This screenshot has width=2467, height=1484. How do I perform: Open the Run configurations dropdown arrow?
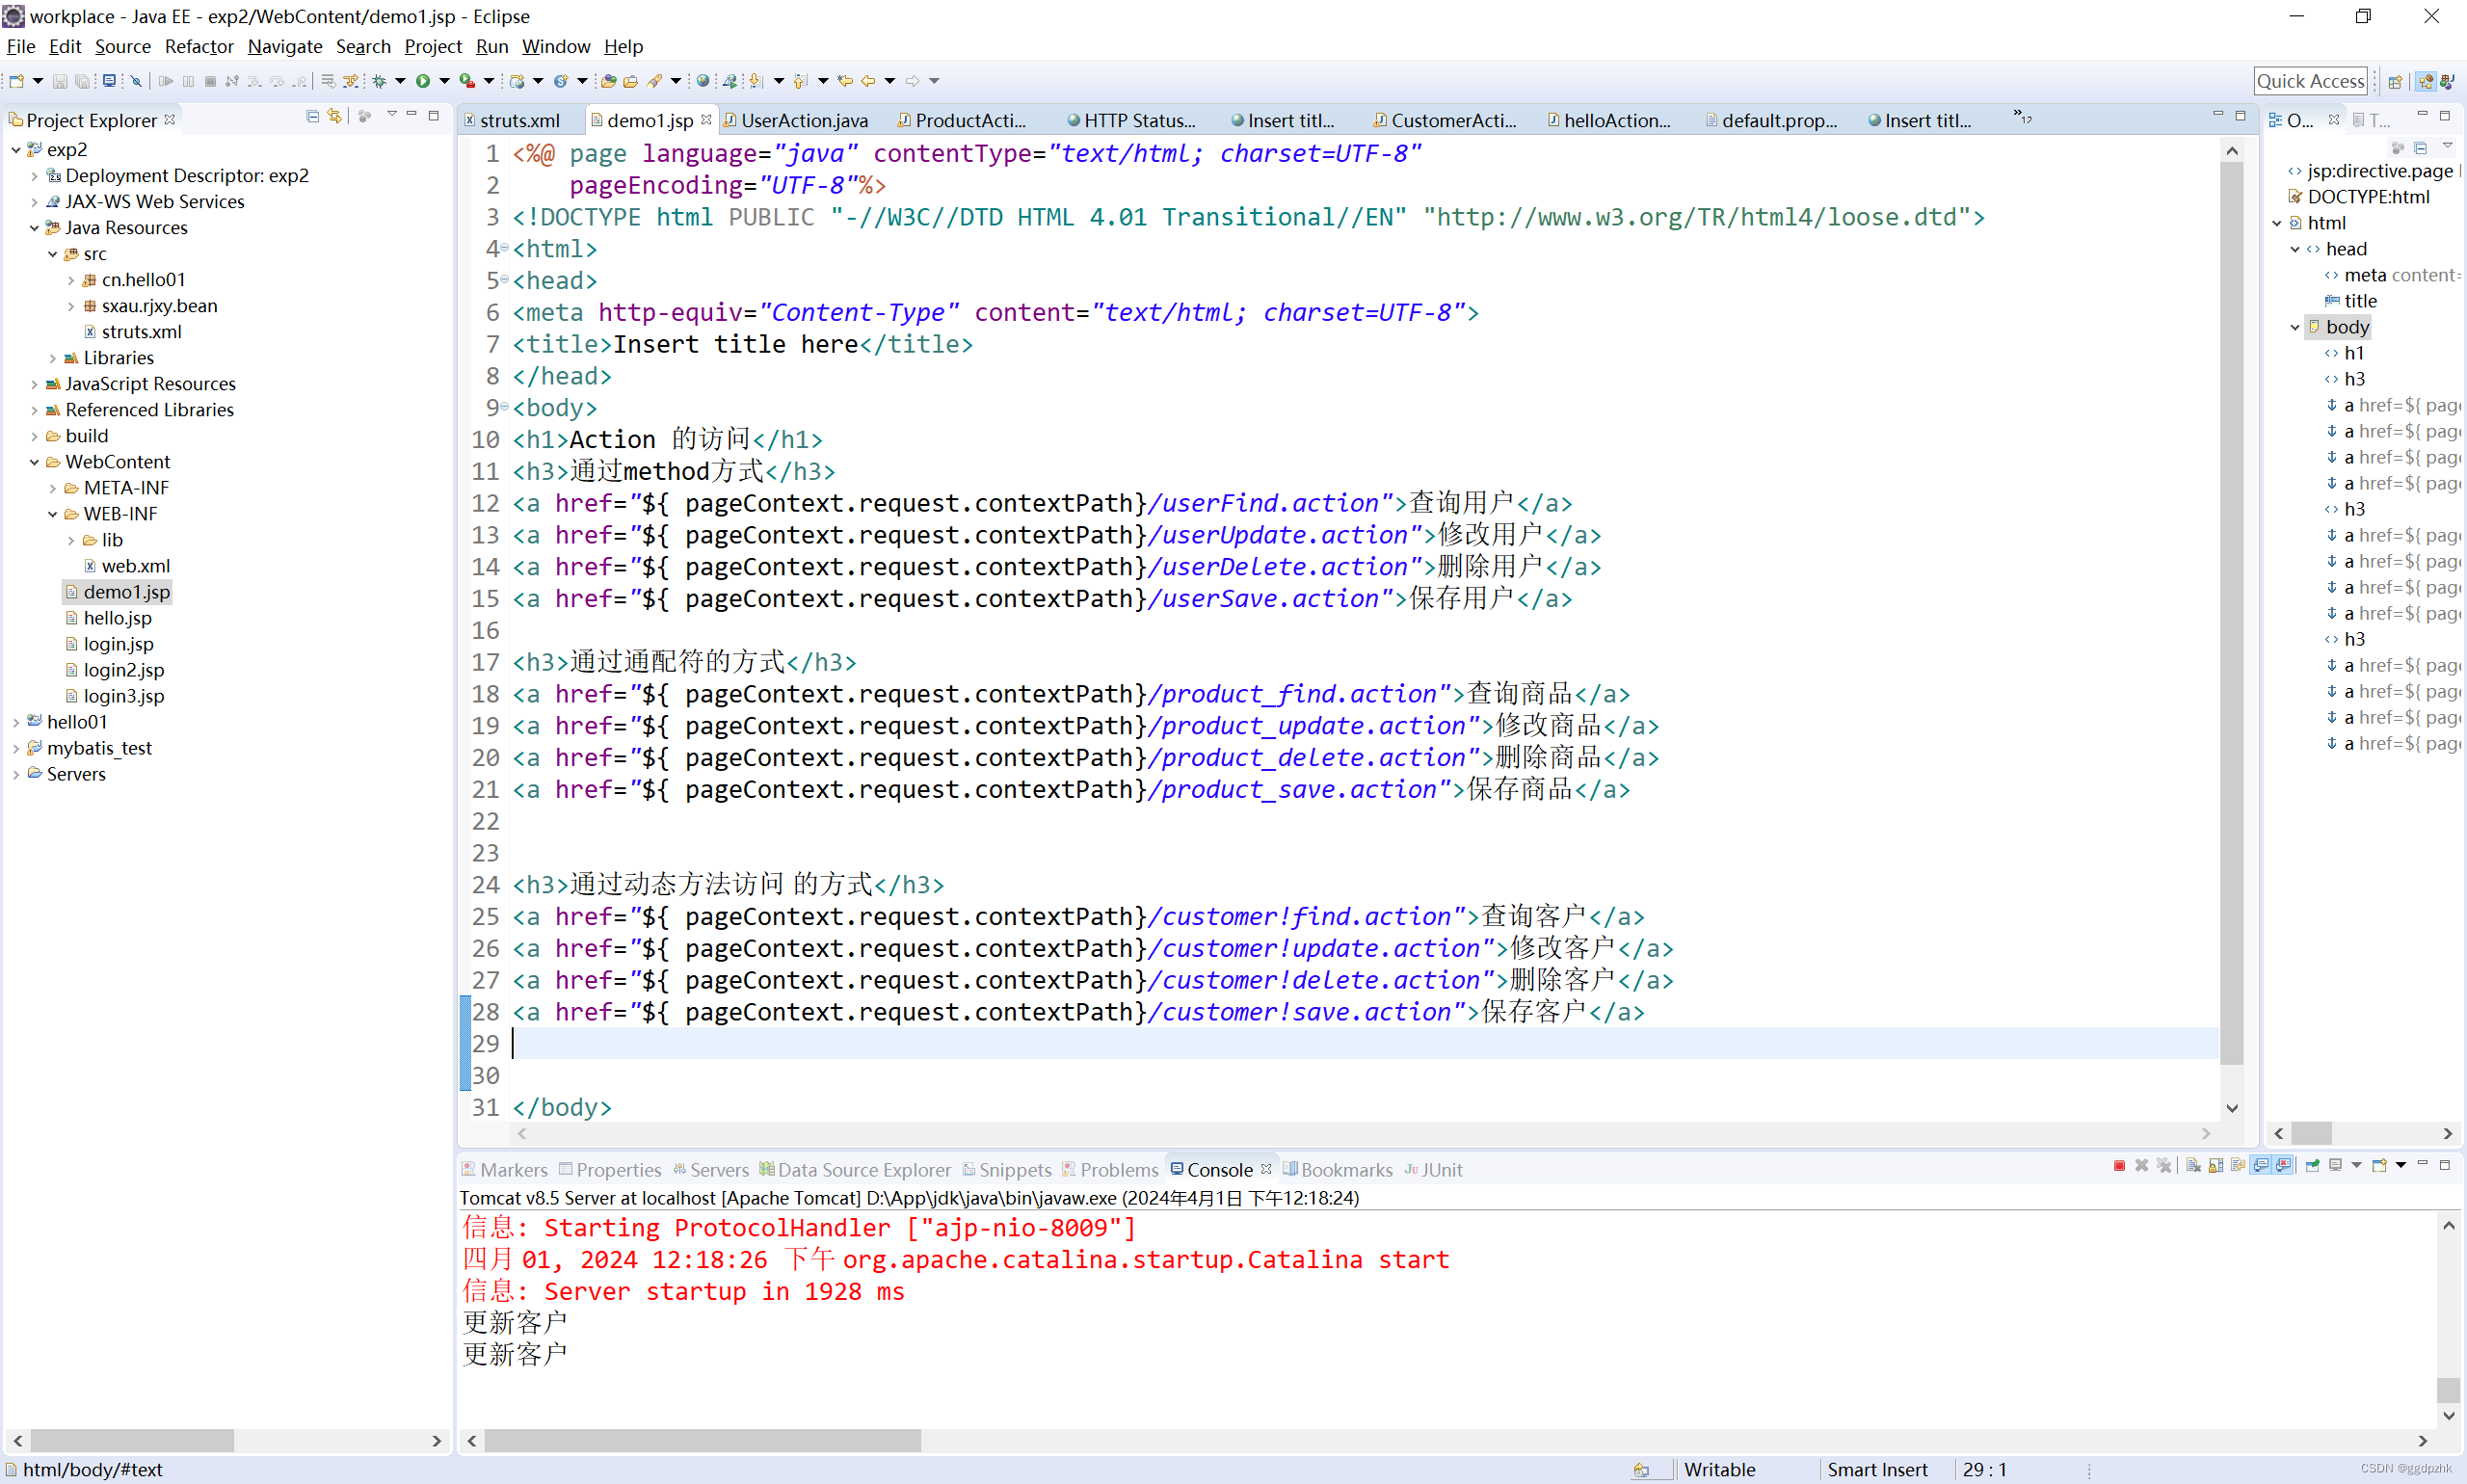(x=447, y=82)
